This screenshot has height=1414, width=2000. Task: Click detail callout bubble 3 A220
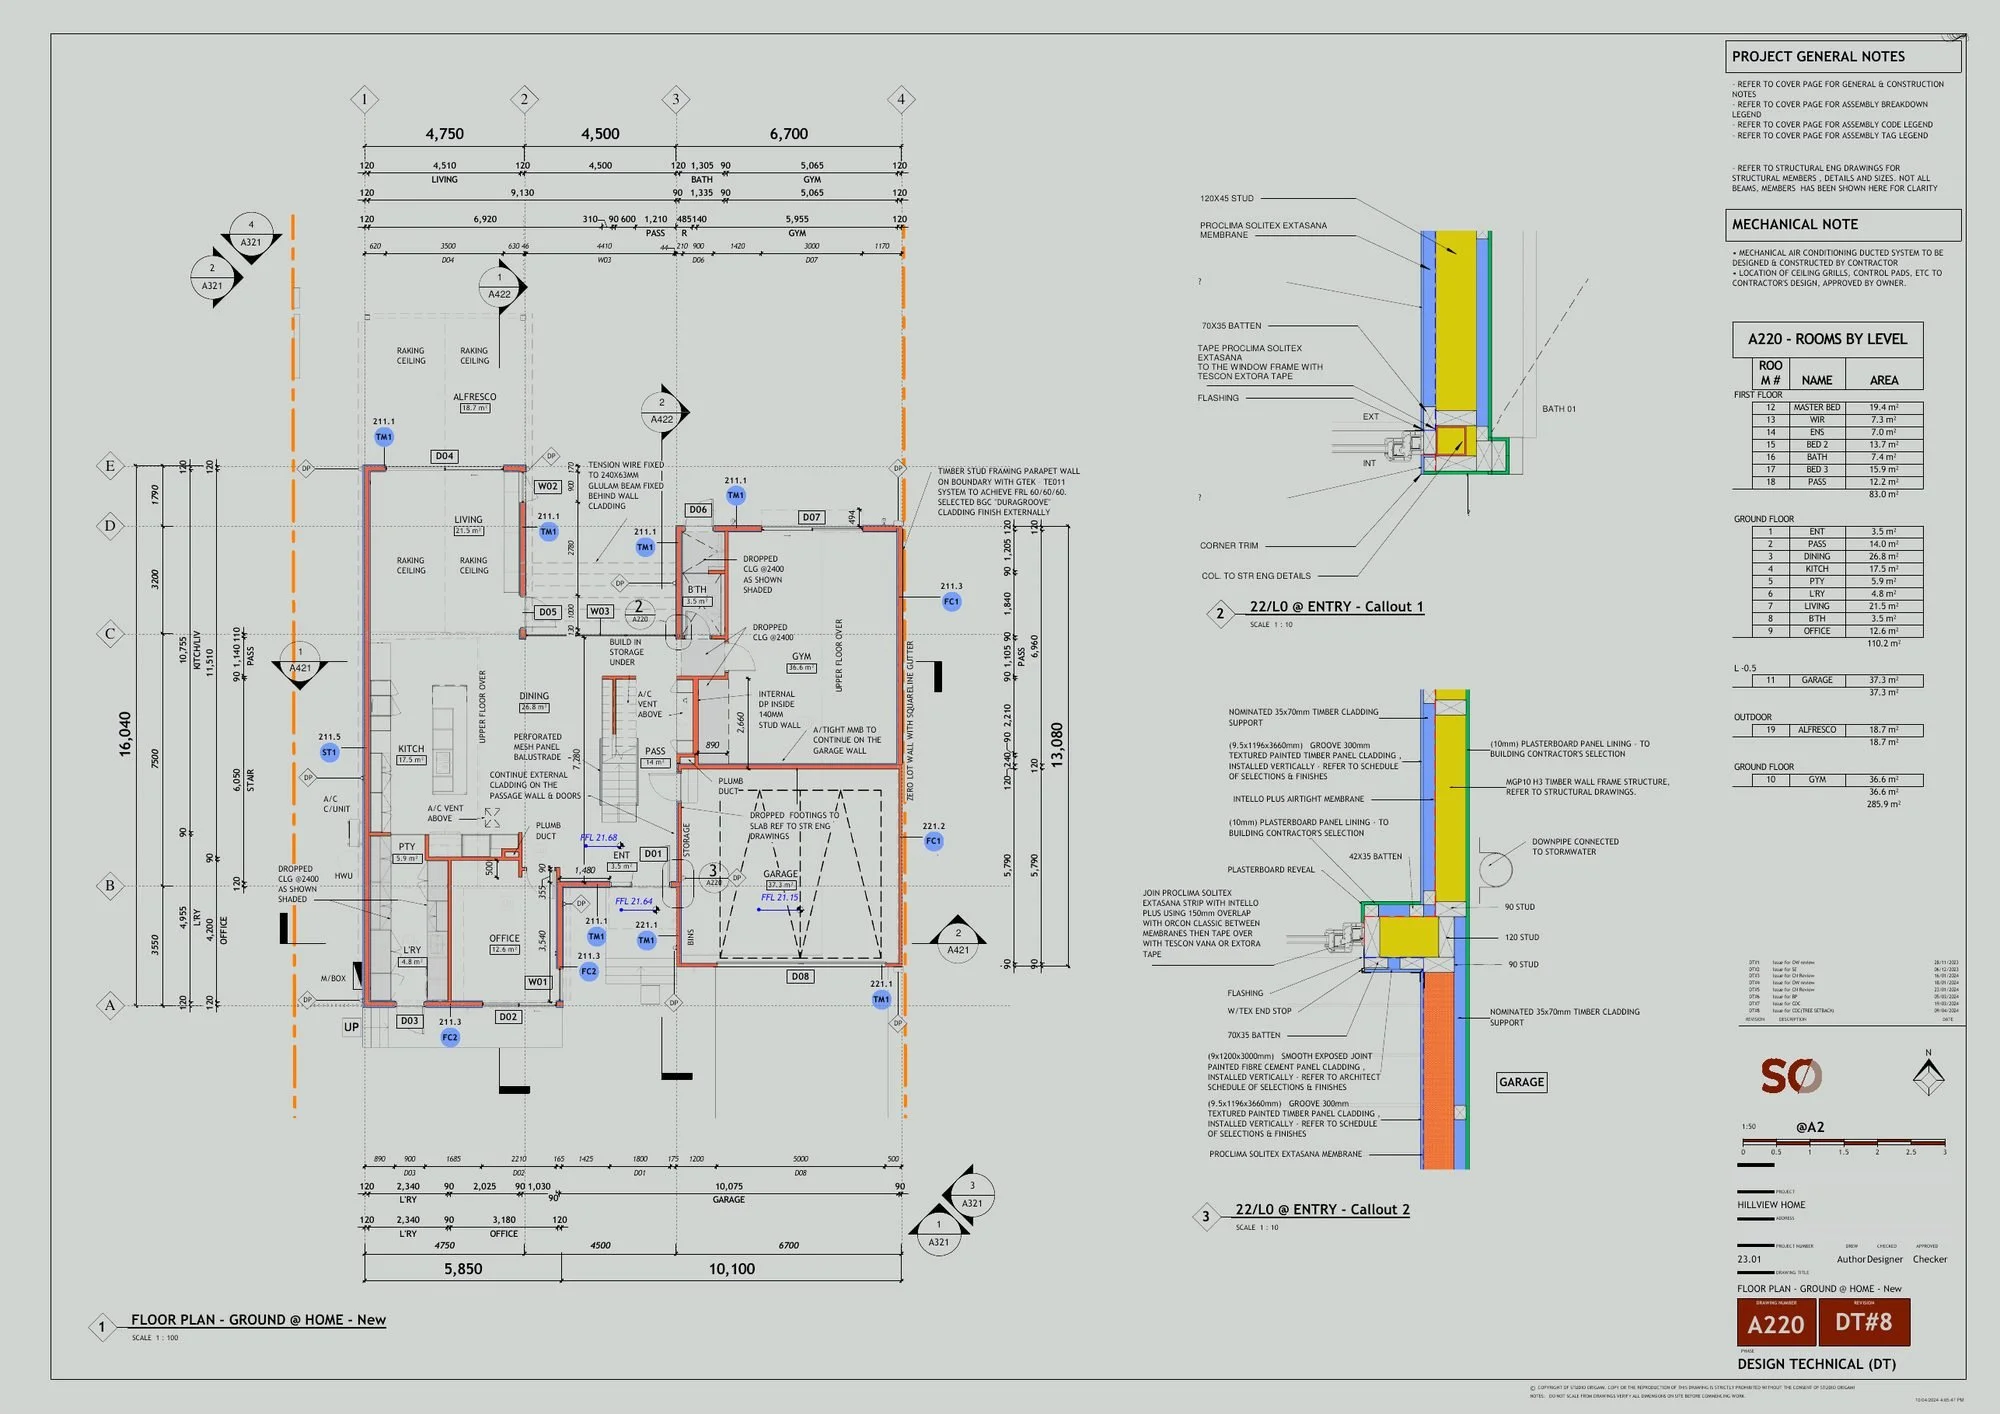713,875
